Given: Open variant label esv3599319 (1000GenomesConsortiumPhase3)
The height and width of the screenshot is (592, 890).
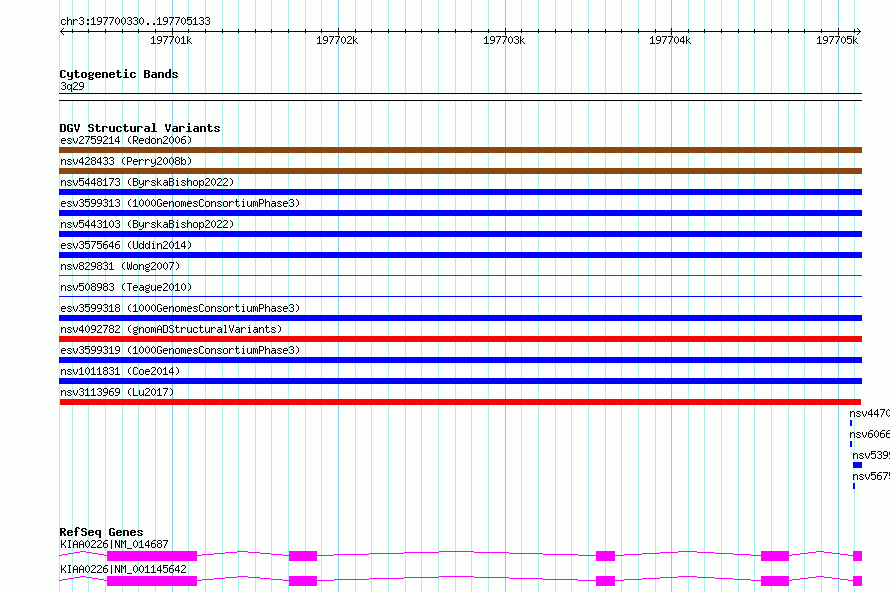Looking at the screenshot, I should pyautogui.click(x=180, y=350).
